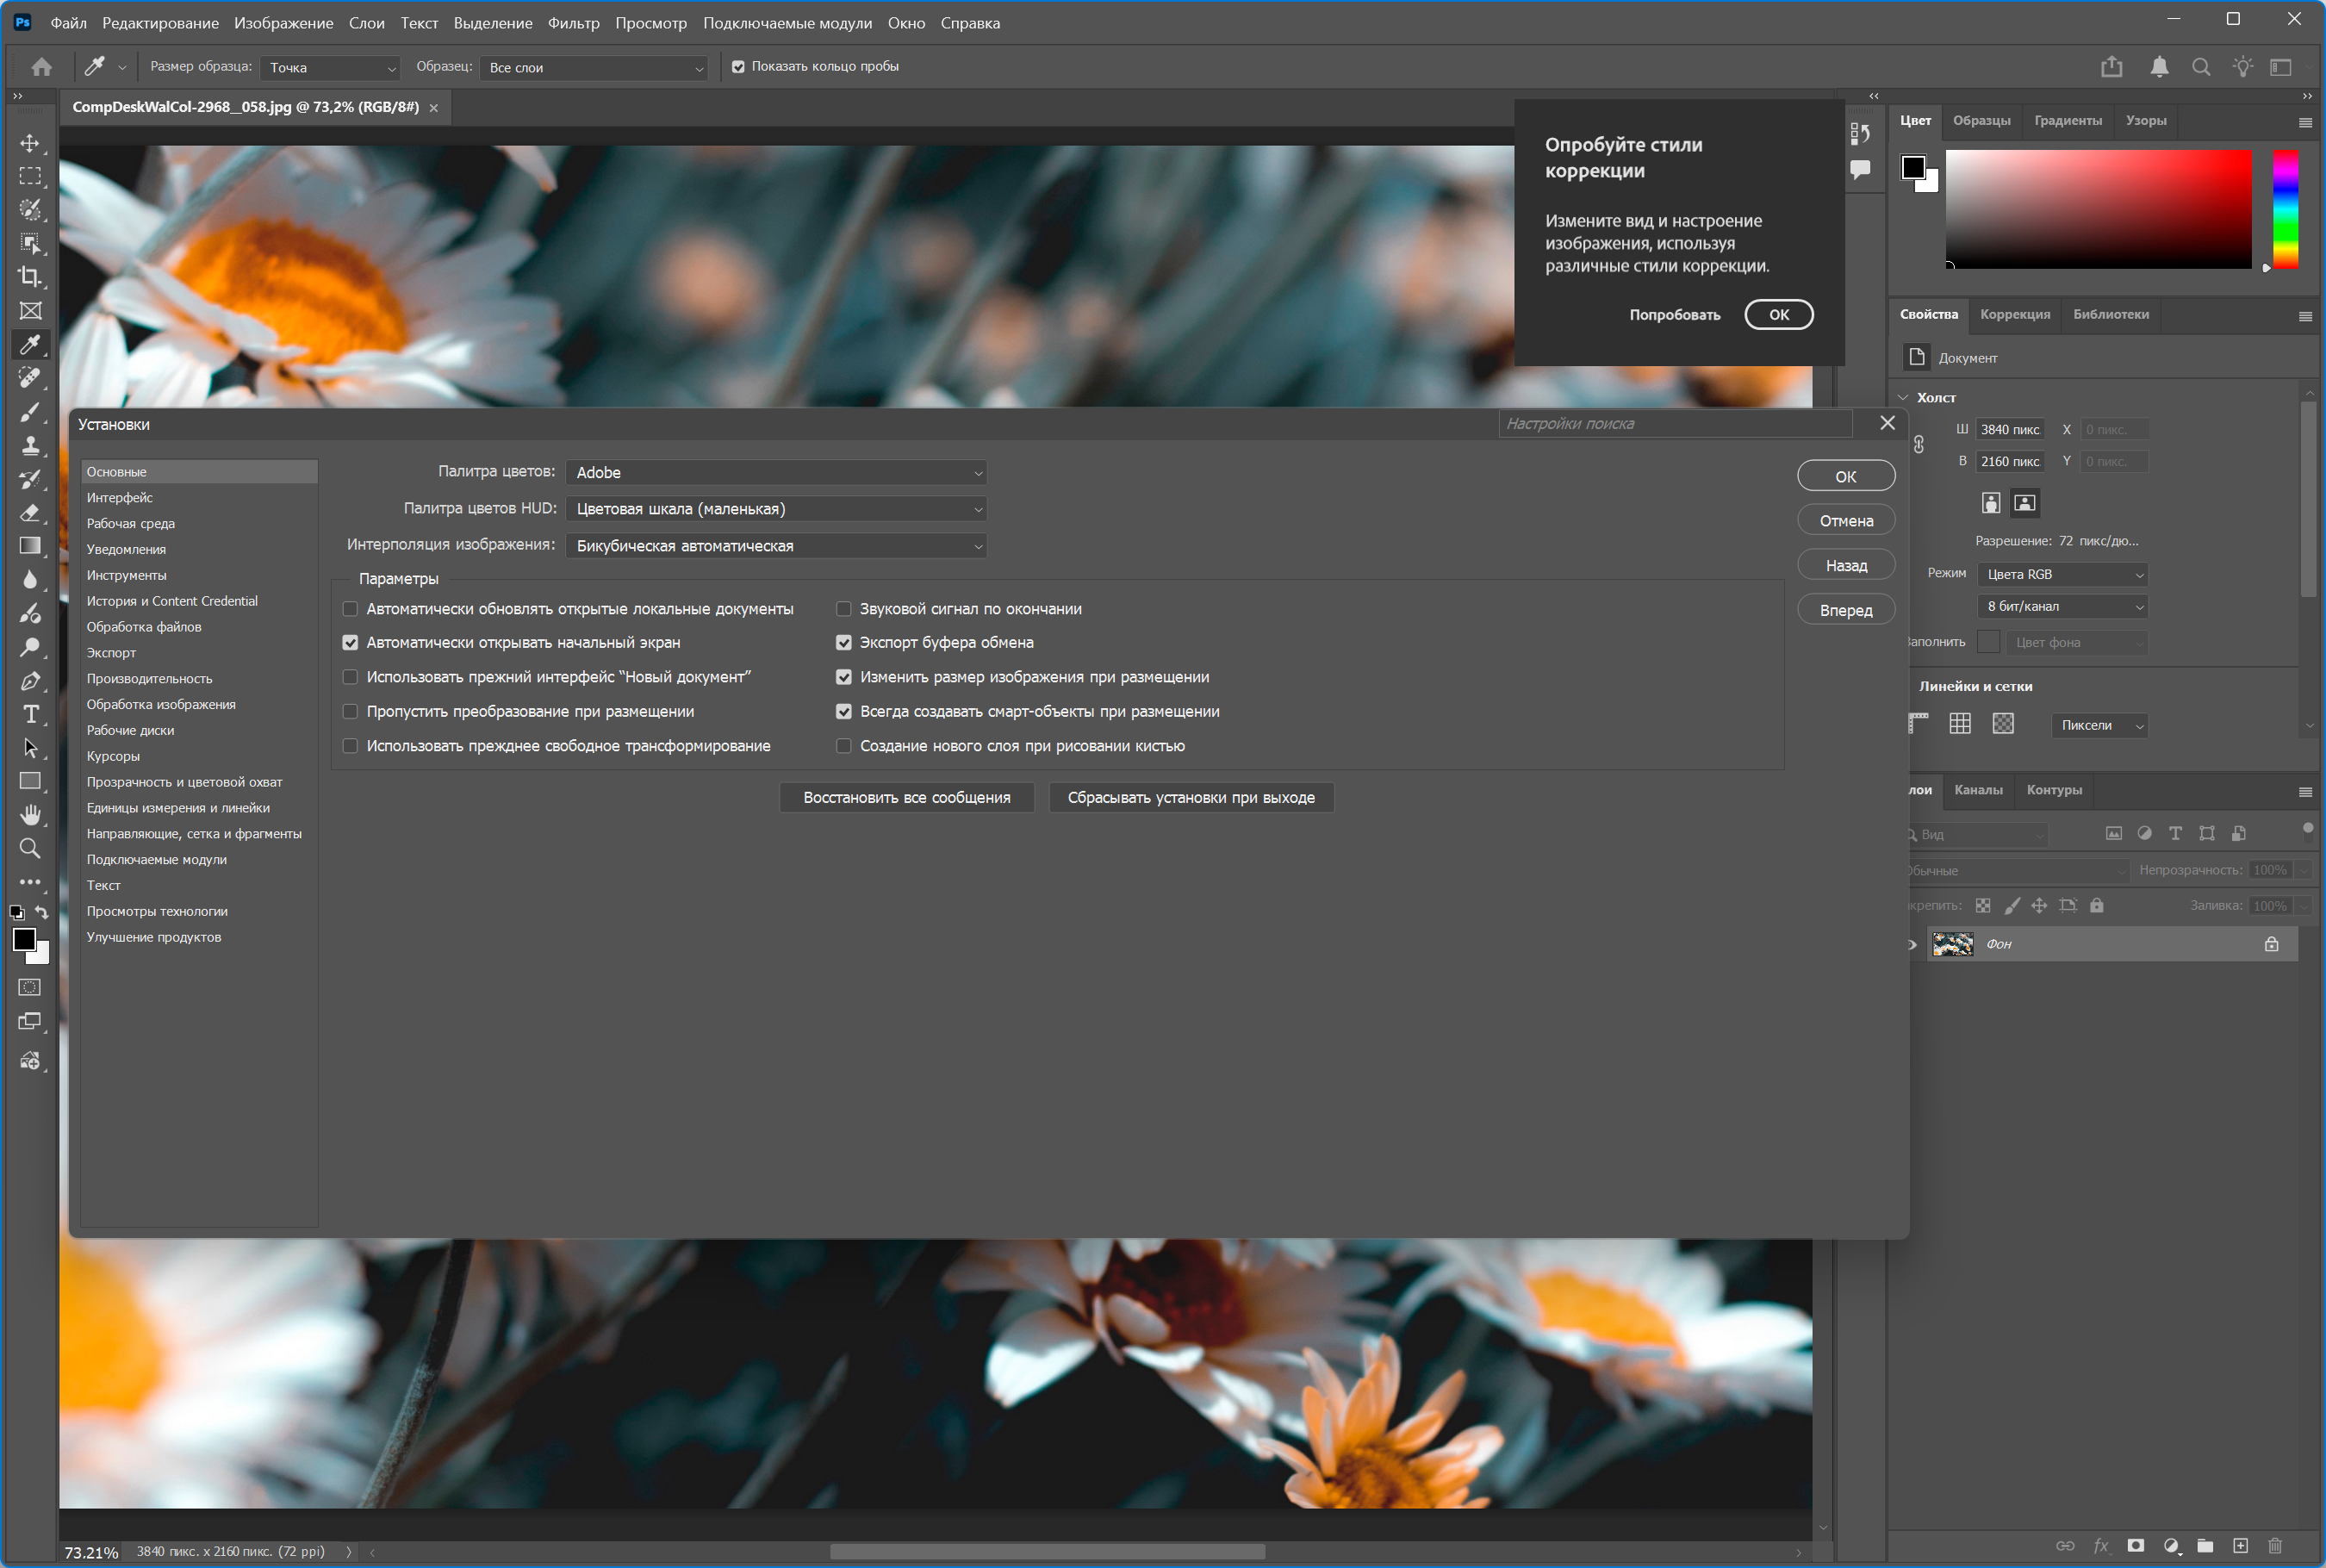Viewport: 2326px width, 1568px height.
Task: Open 'Размер образца' Точка dropdown
Action: pos(330,68)
